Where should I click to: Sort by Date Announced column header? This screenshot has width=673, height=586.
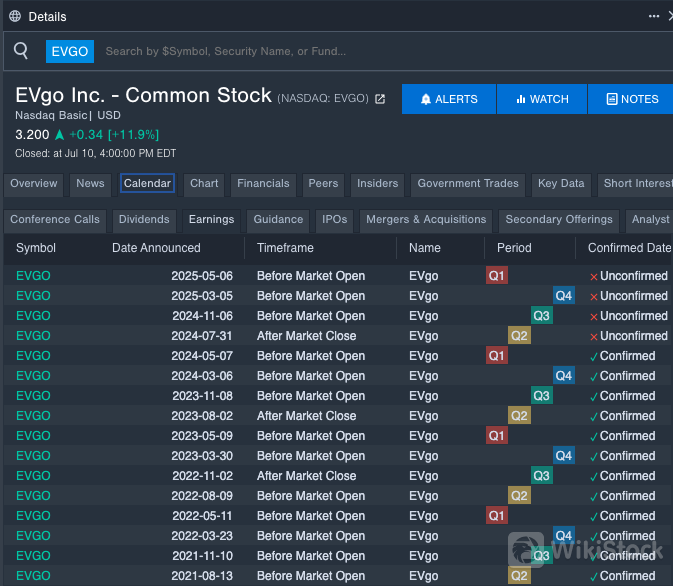coord(156,248)
